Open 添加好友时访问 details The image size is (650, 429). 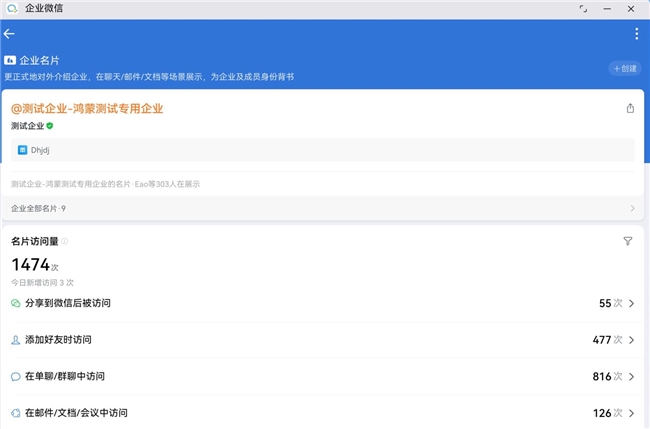tap(323, 340)
